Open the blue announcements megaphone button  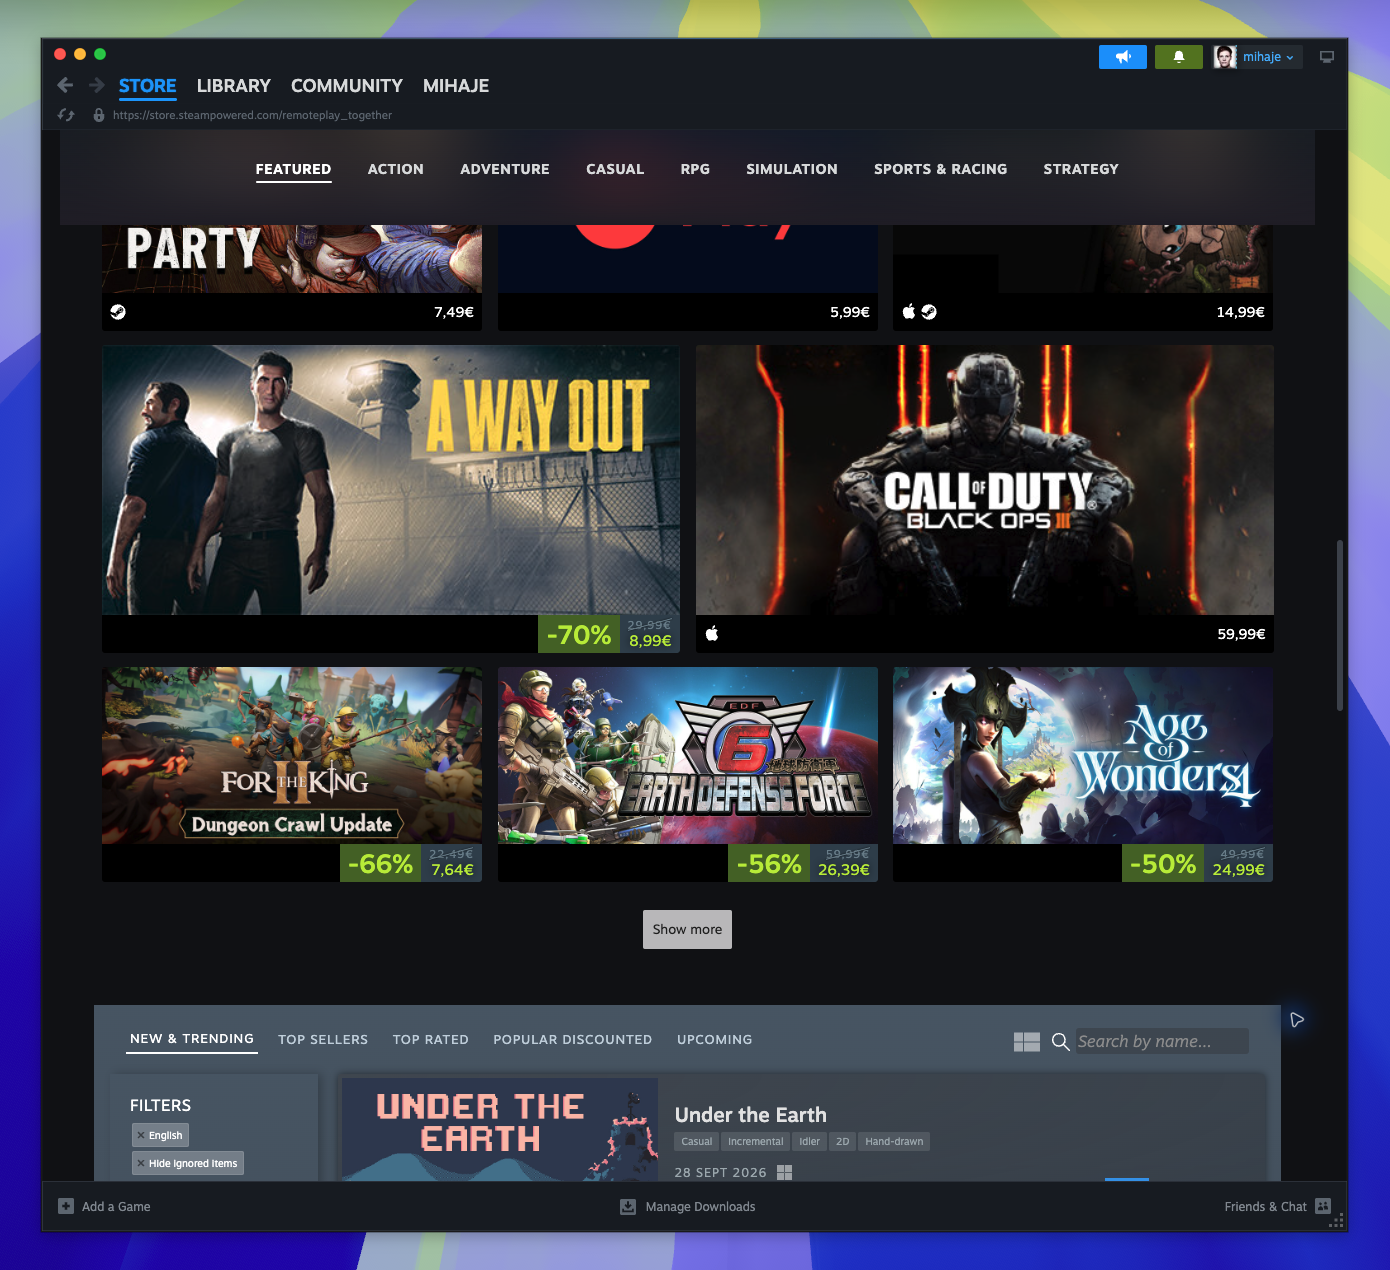point(1123,57)
